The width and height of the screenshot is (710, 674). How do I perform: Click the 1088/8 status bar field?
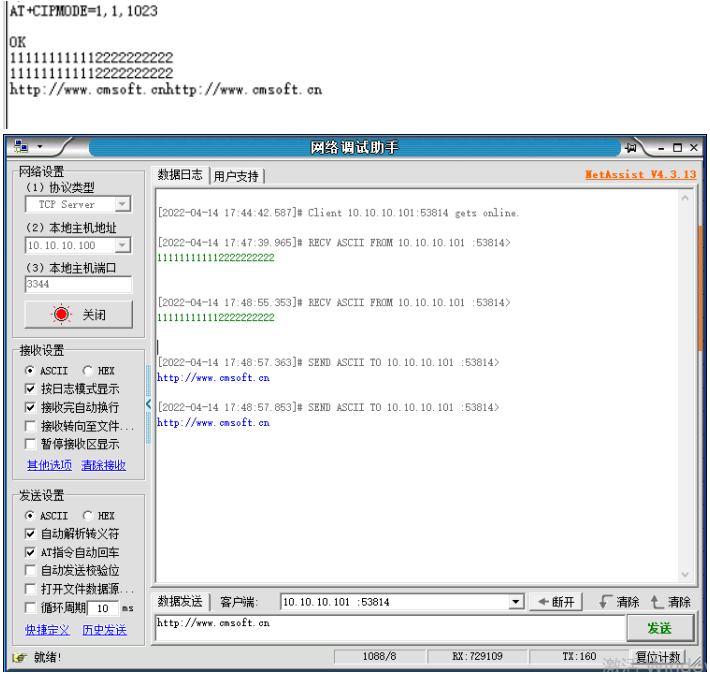379,656
